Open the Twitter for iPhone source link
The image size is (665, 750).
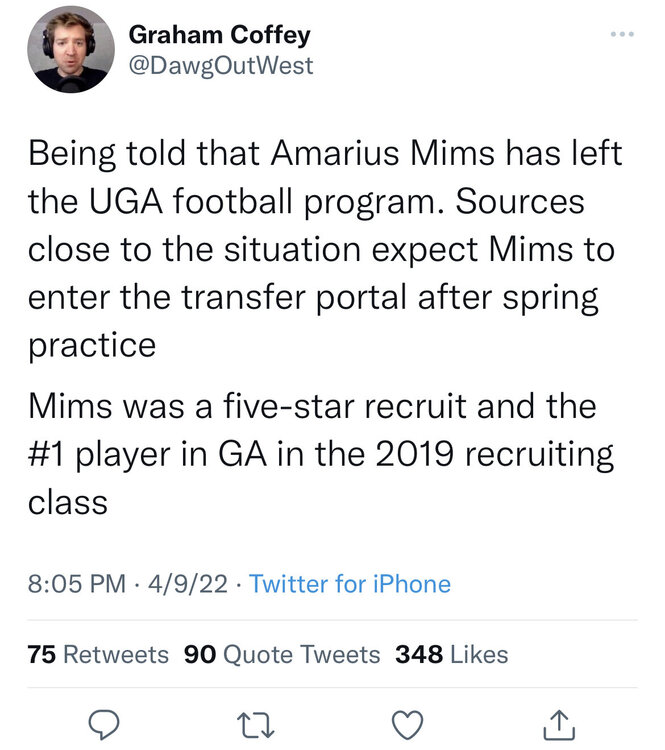click(349, 583)
